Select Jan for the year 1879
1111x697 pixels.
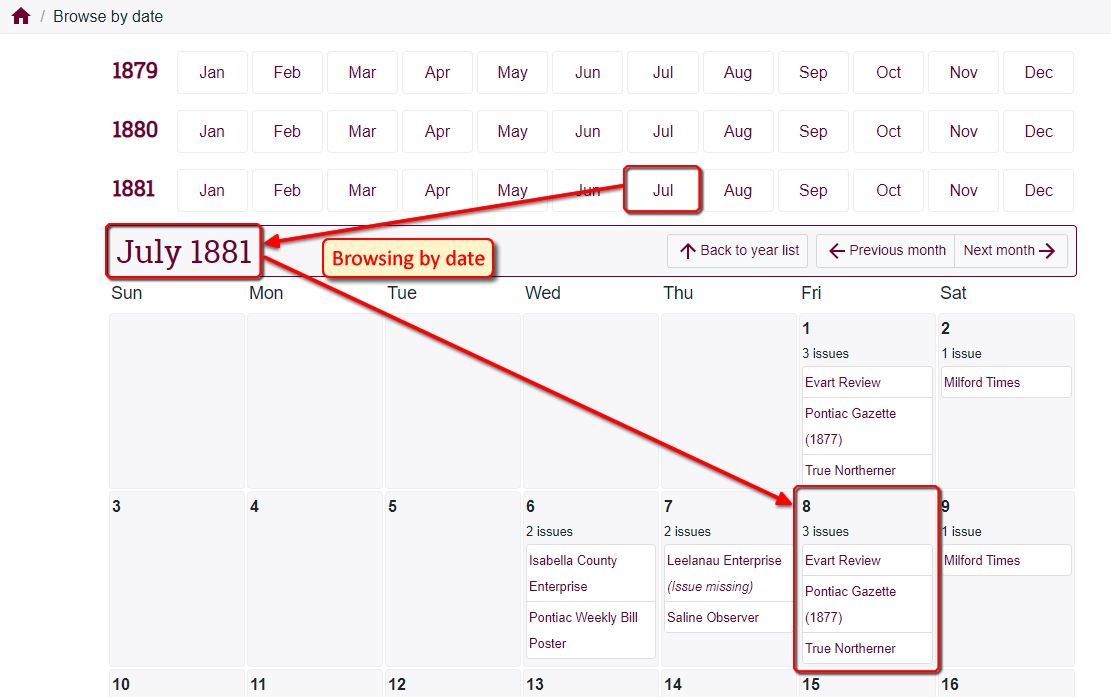(x=212, y=72)
